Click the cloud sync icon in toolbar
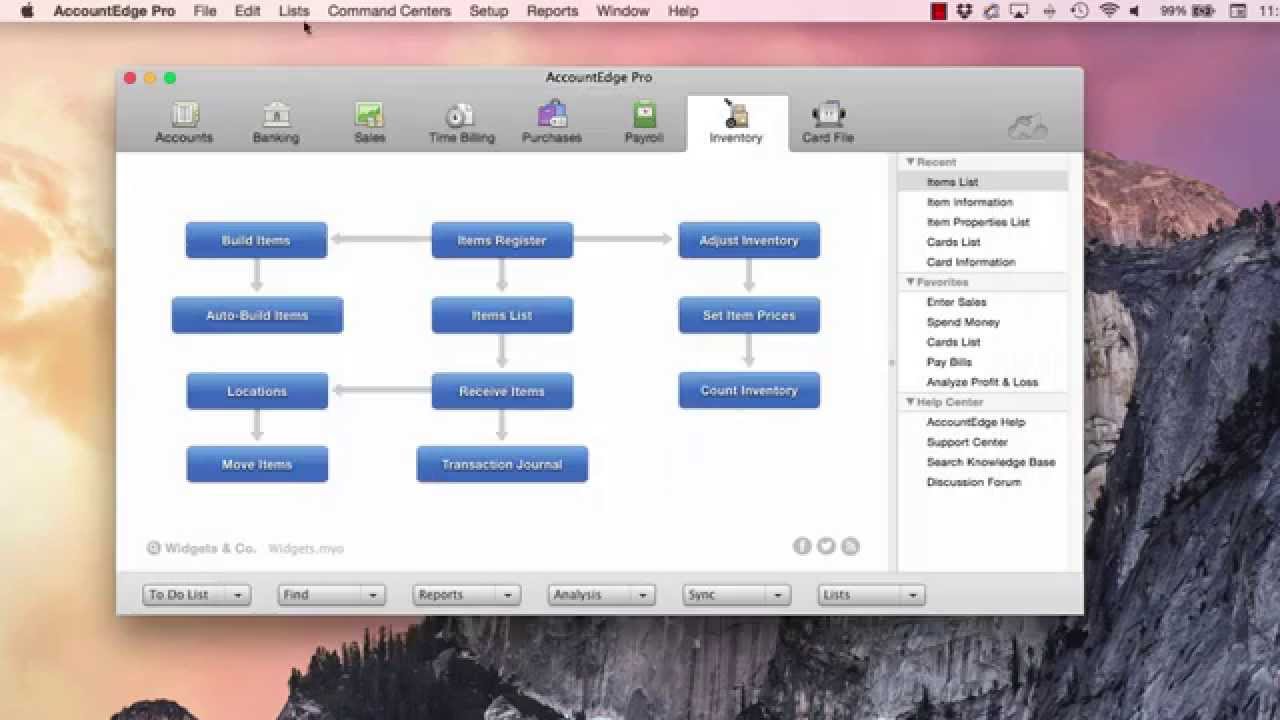 (x=1027, y=126)
